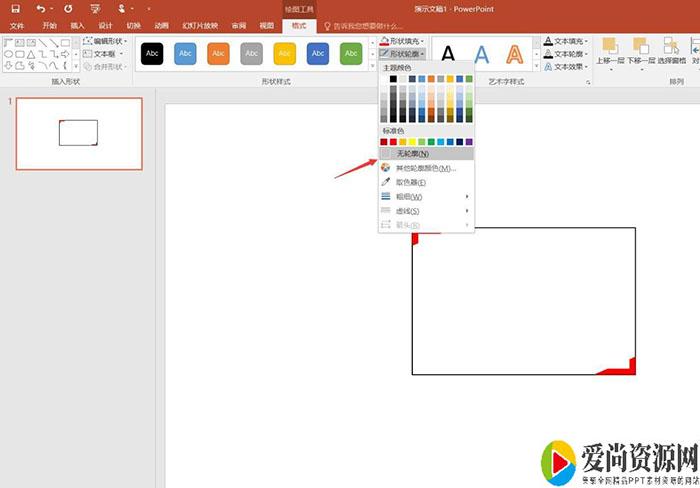This screenshot has width=700, height=488.
Task: Click the Edit Shape (编辑形状) icon
Action: 106,42
